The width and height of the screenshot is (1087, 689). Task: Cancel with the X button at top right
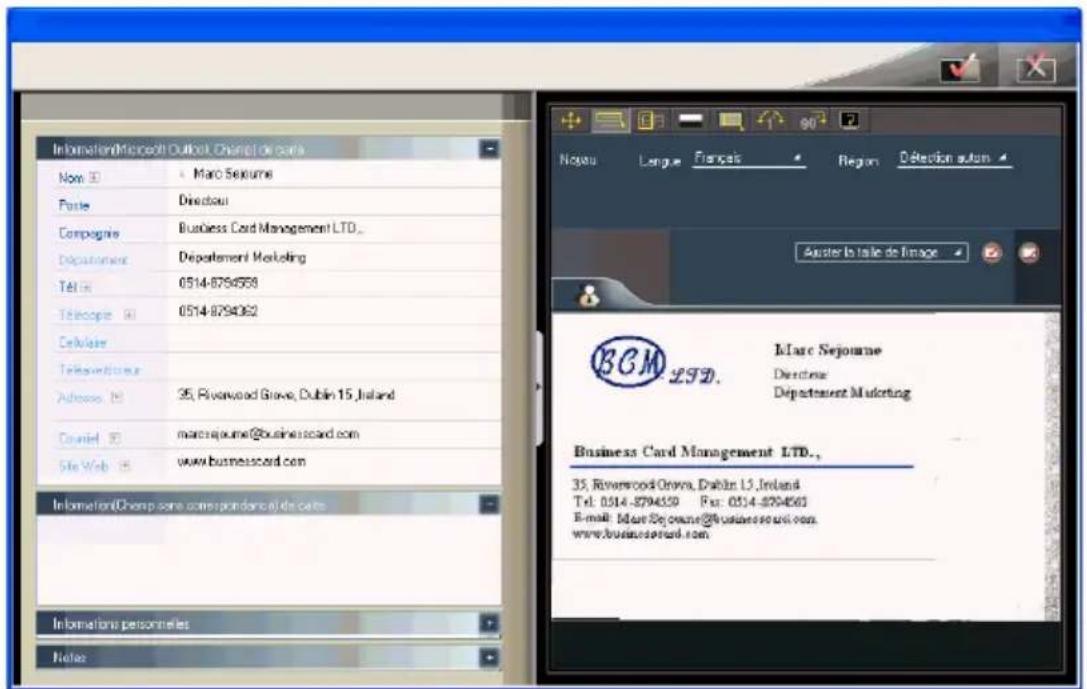[x=1036, y=68]
